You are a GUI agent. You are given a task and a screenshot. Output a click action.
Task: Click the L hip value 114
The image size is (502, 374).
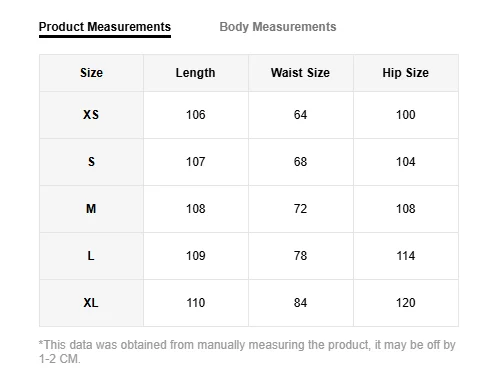pyautogui.click(x=406, y=256)
